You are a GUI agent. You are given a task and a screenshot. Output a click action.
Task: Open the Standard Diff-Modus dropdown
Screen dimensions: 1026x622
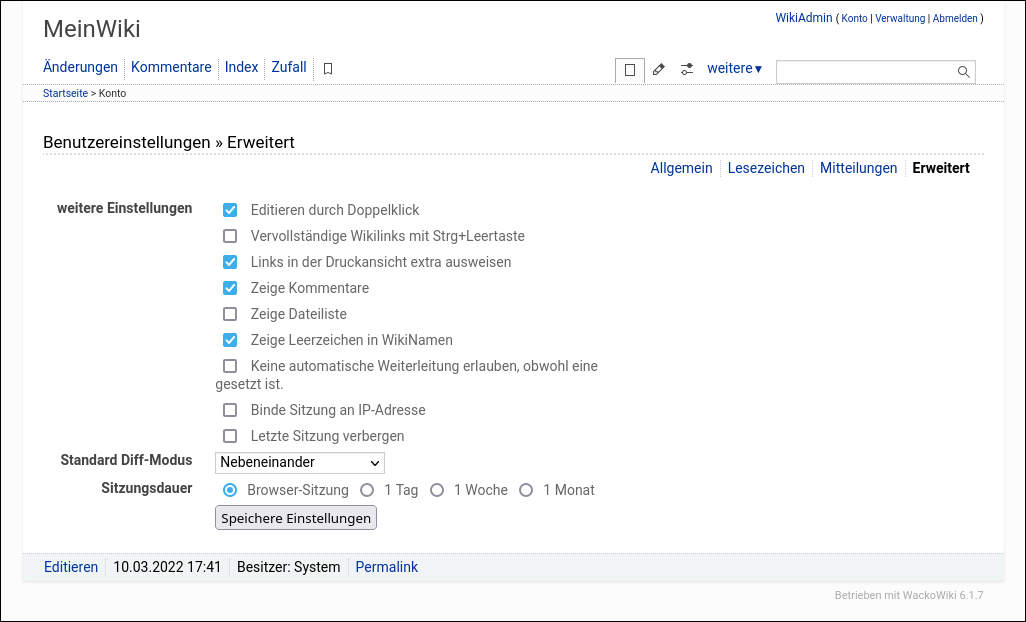coord(299,462)
